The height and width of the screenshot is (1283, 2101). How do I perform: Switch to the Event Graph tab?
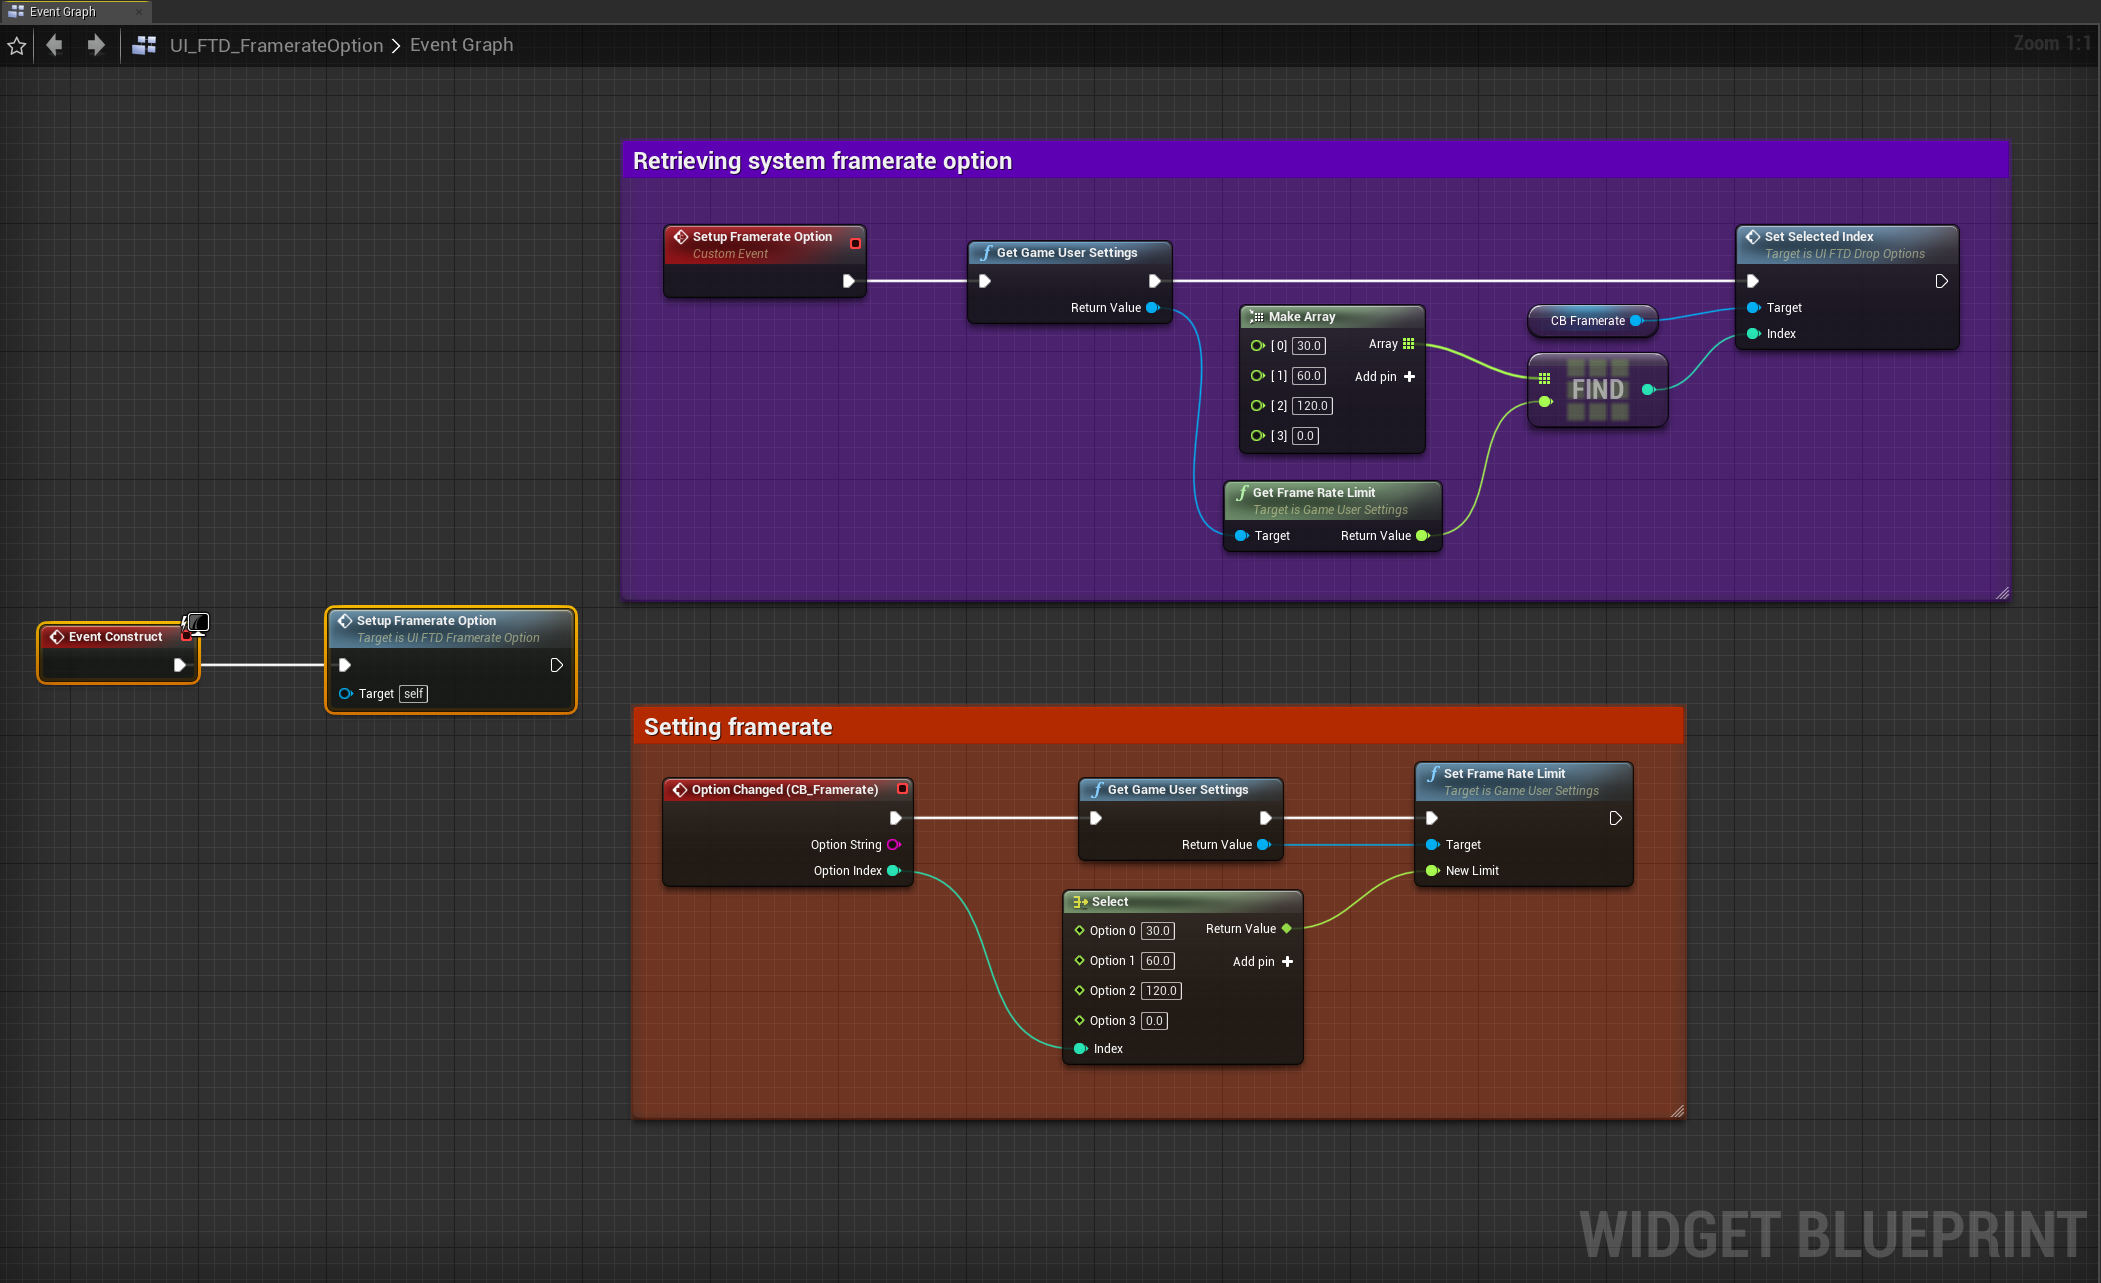(62, 12)
